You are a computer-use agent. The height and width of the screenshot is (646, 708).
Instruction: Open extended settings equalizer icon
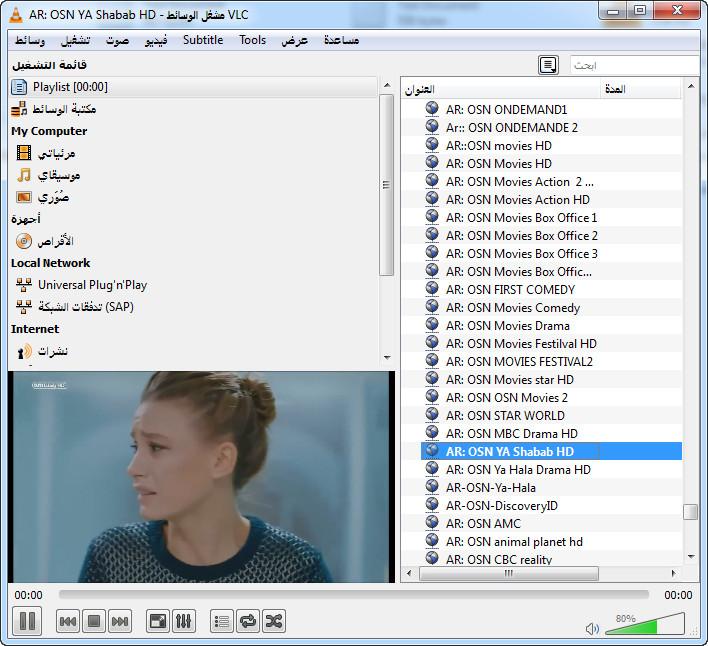tap(183, 622)
